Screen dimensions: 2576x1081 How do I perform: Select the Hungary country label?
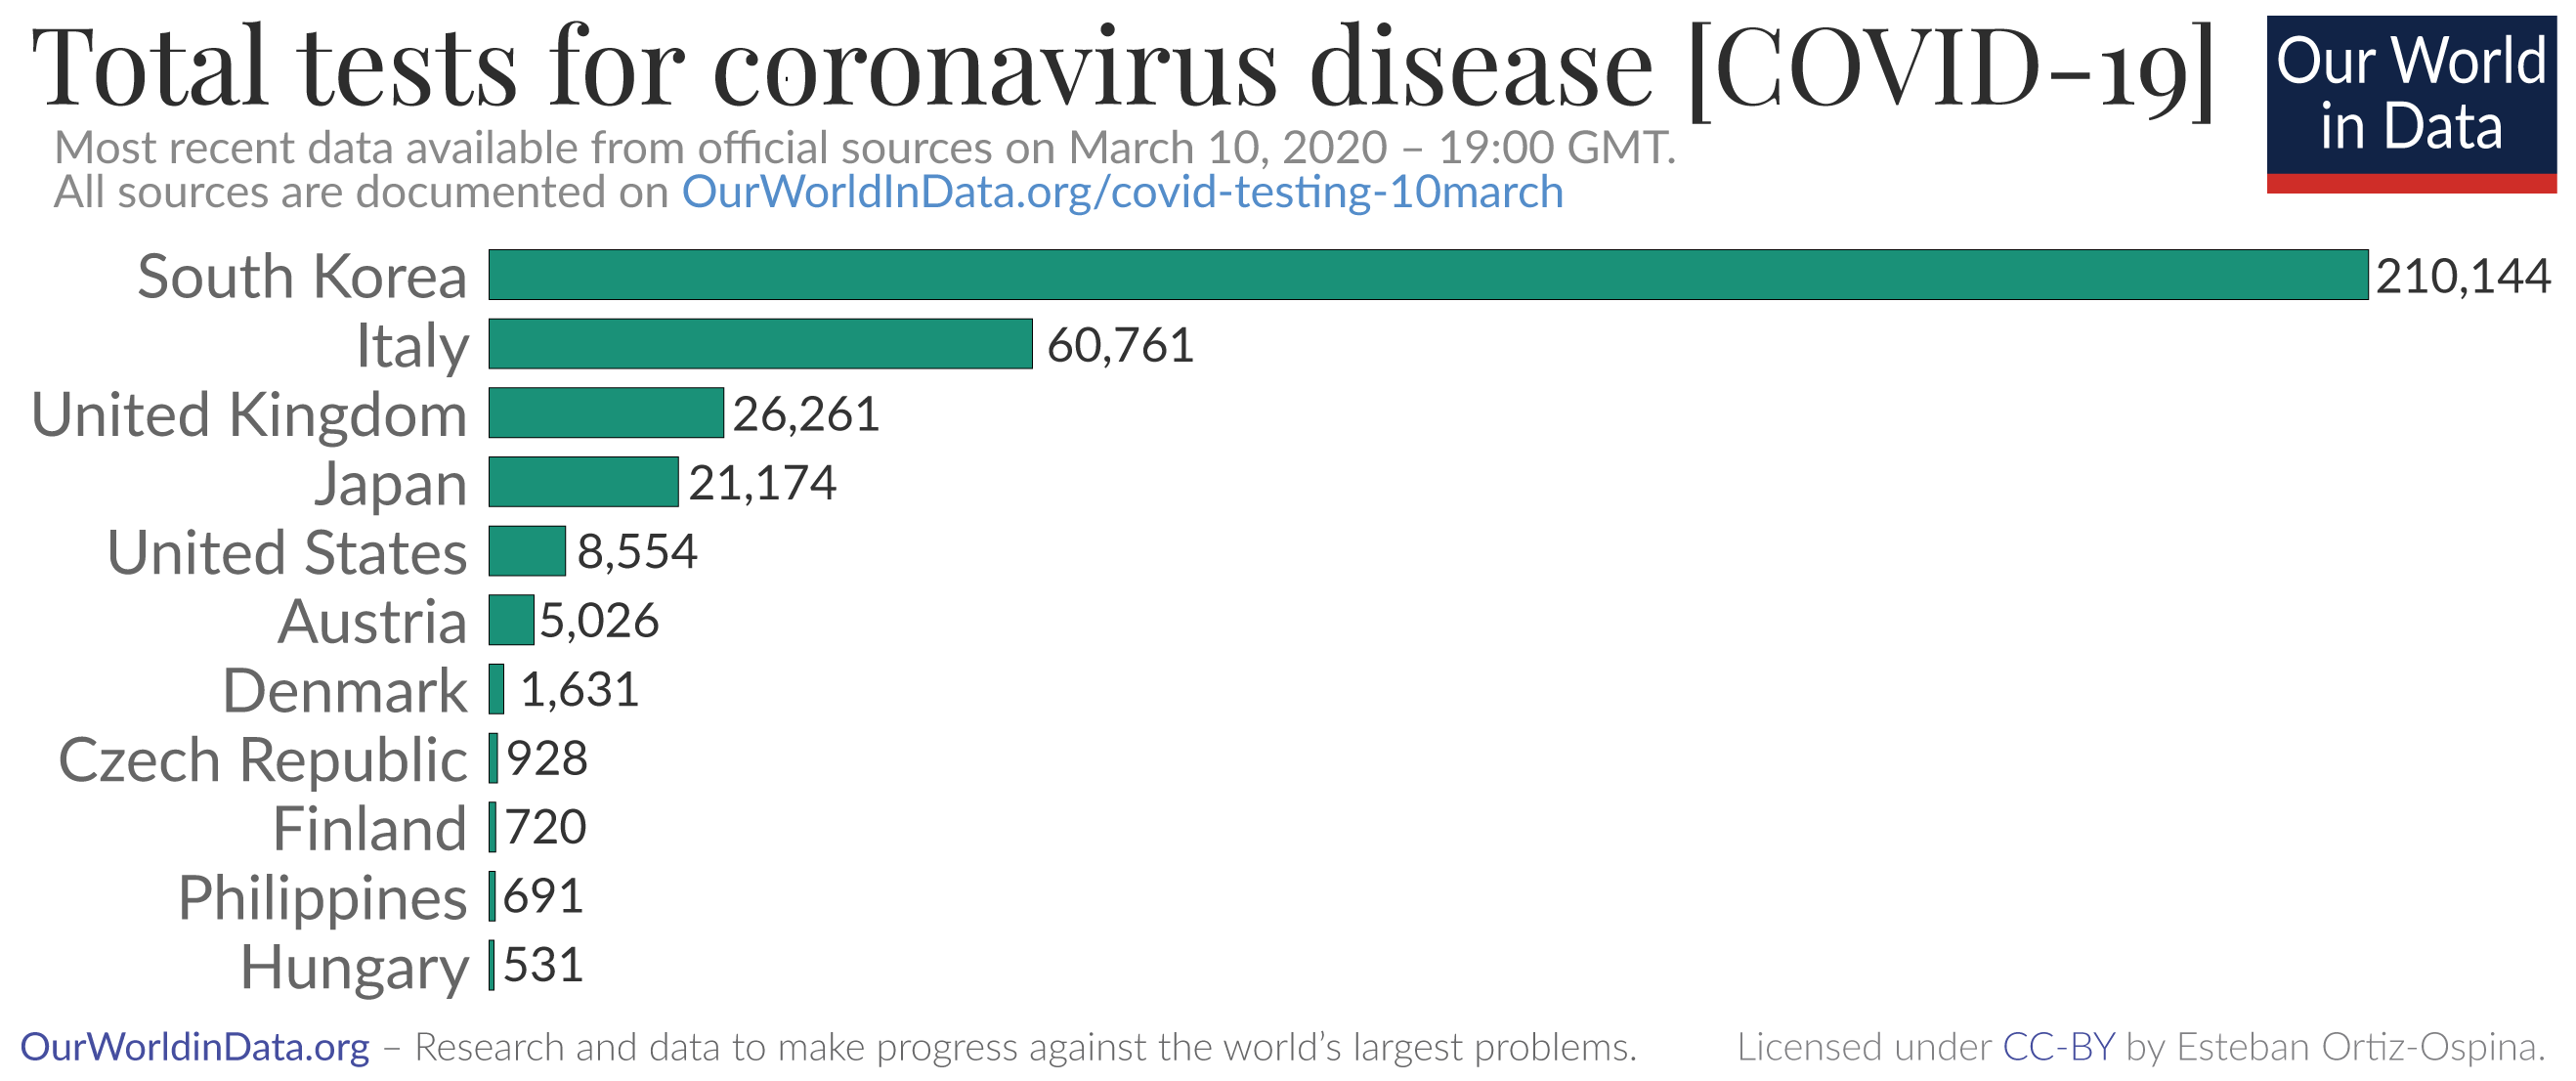point(354,967)
